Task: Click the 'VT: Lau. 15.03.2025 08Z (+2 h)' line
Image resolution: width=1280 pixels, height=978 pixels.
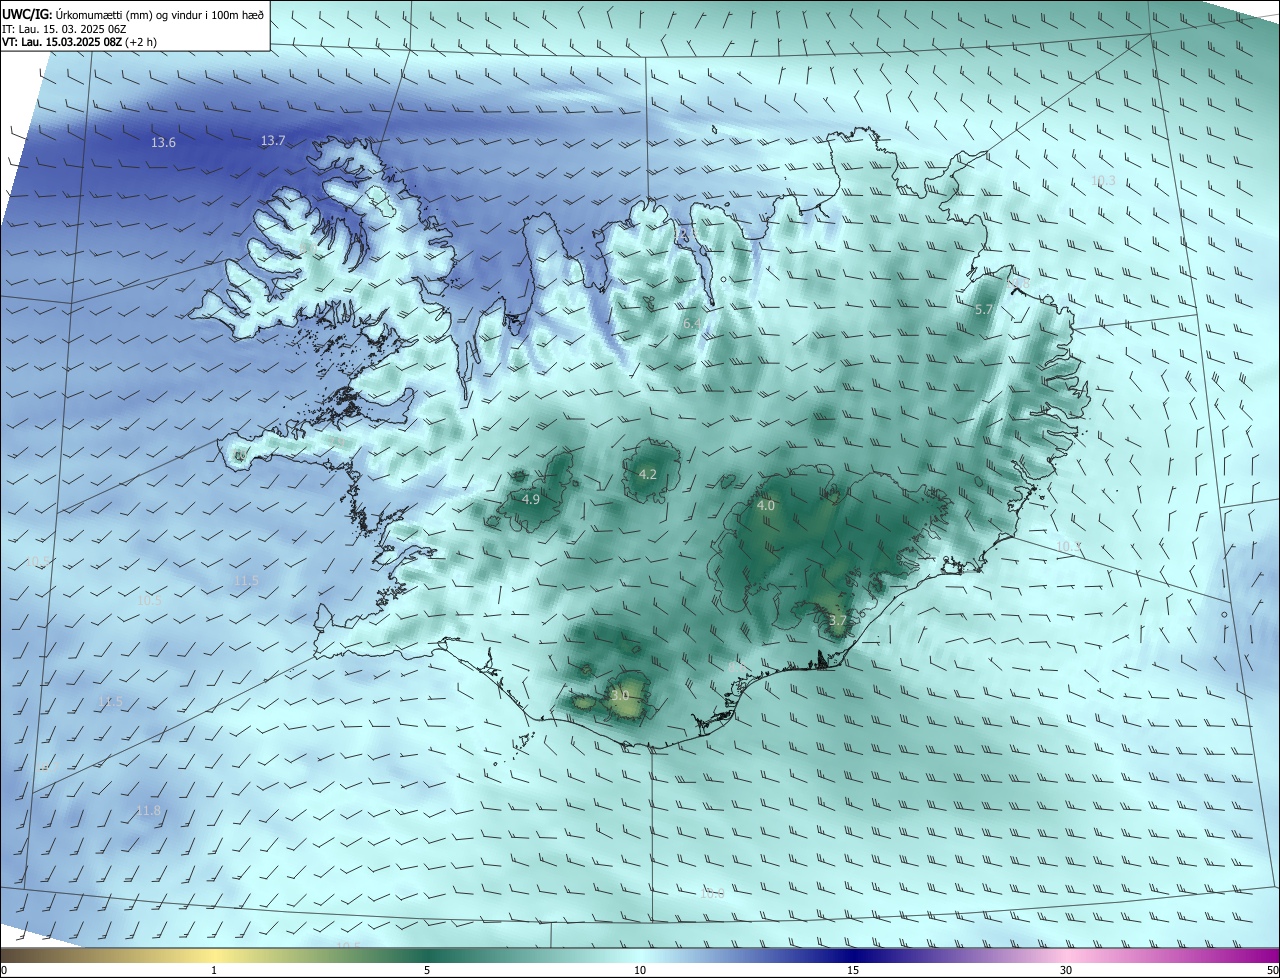Action: (79, 42)
